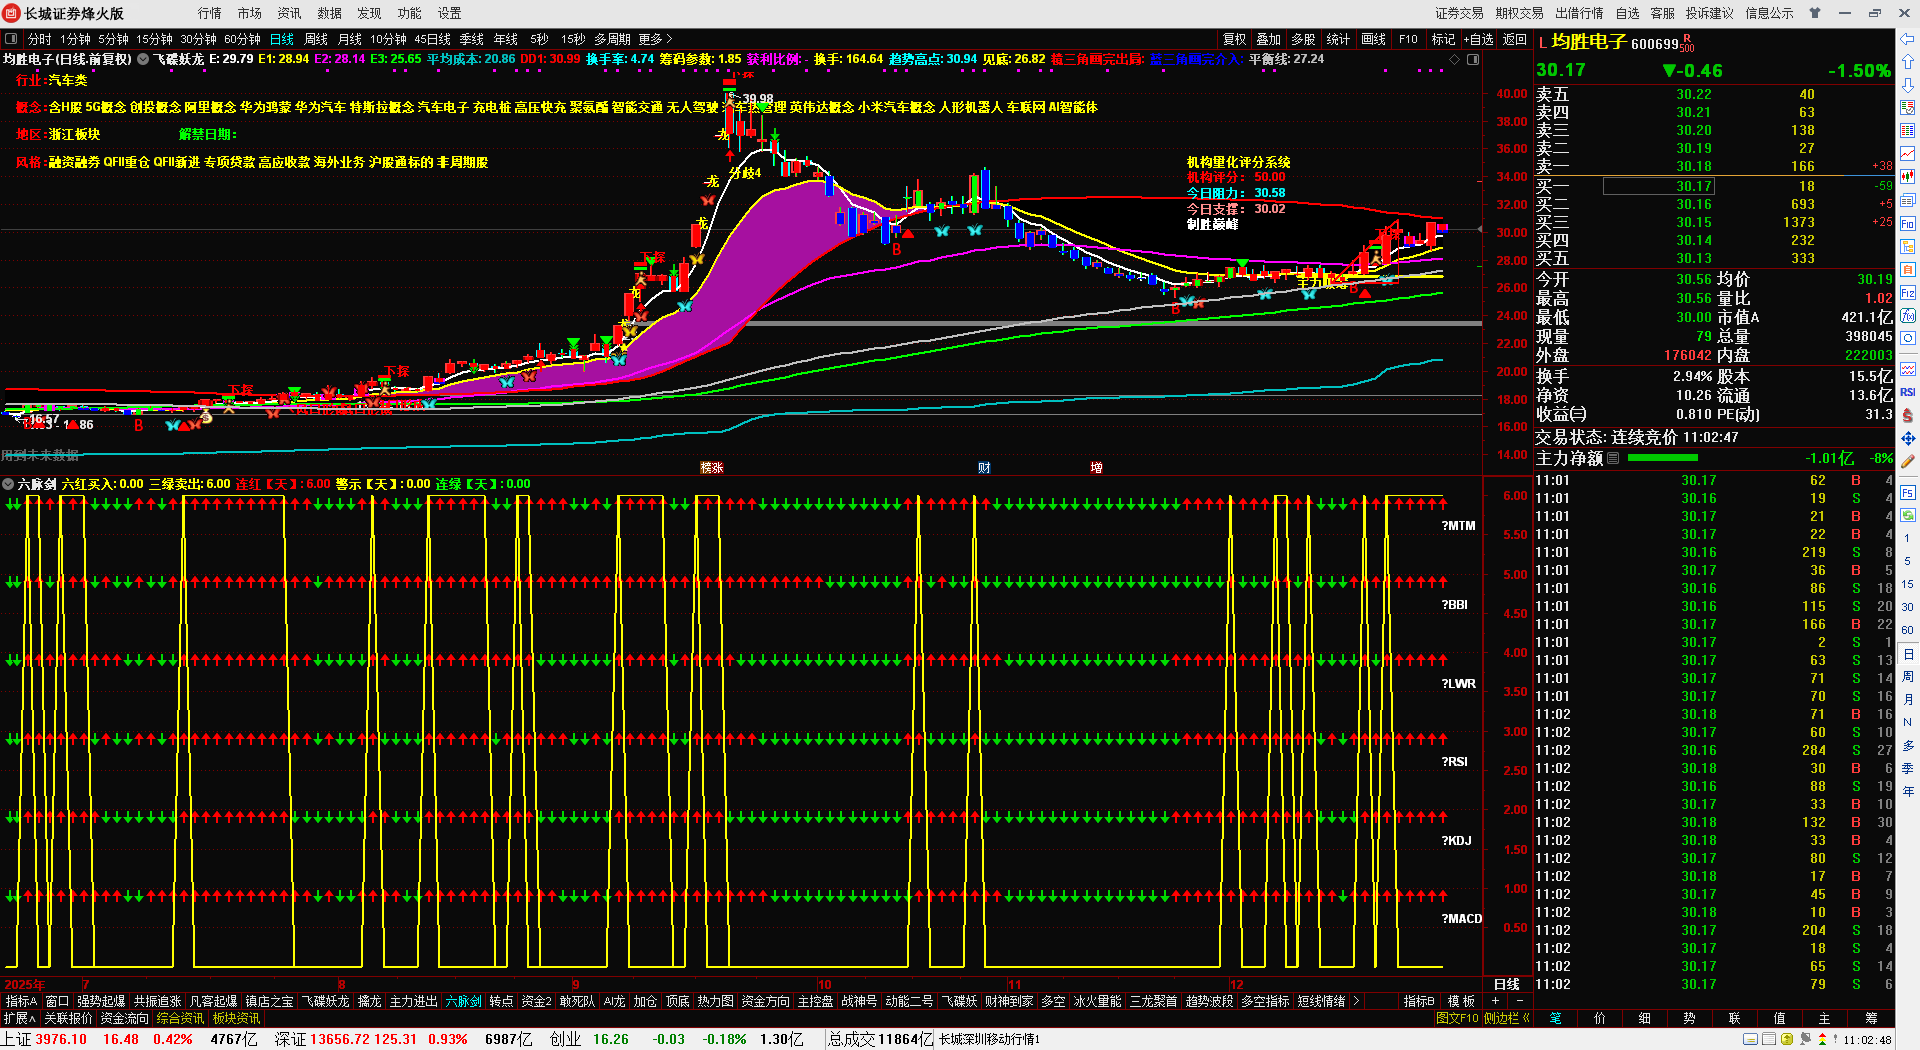Collapse the 侧边栏 panel

1506,1018
